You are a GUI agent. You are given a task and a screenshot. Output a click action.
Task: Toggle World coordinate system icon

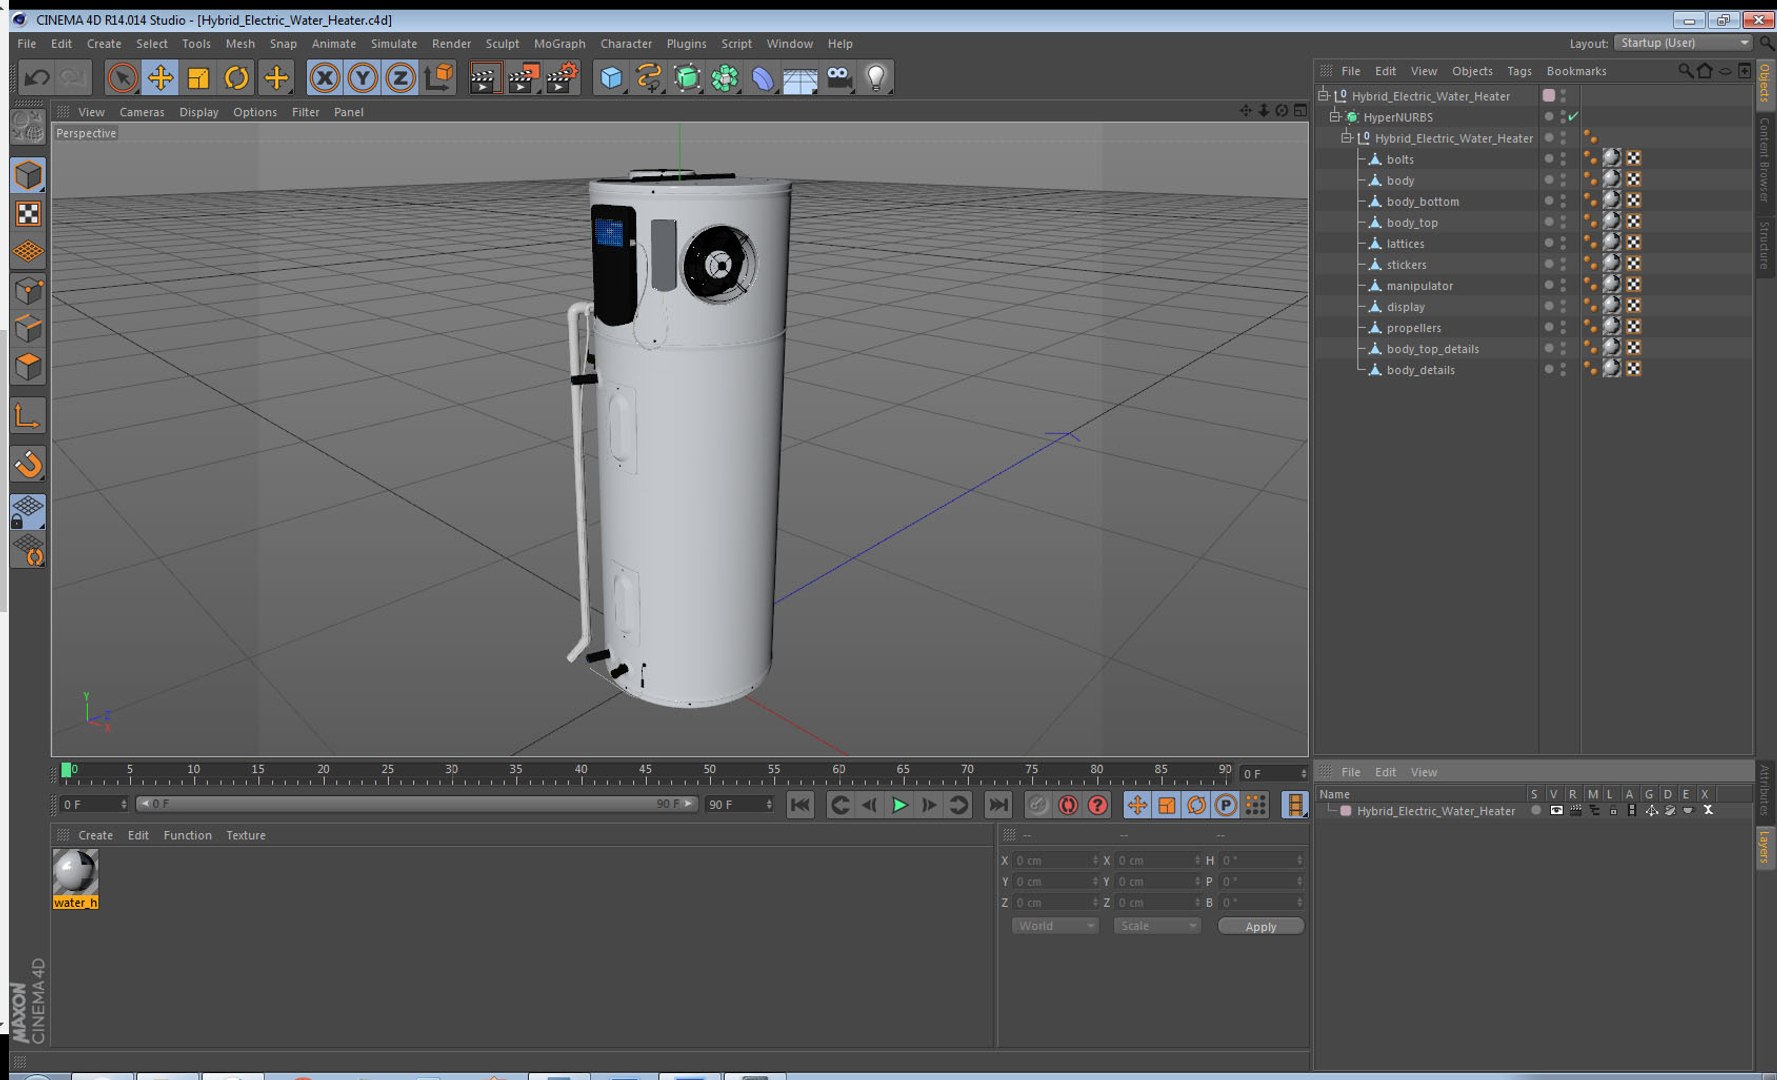click(x=438, y=77)
